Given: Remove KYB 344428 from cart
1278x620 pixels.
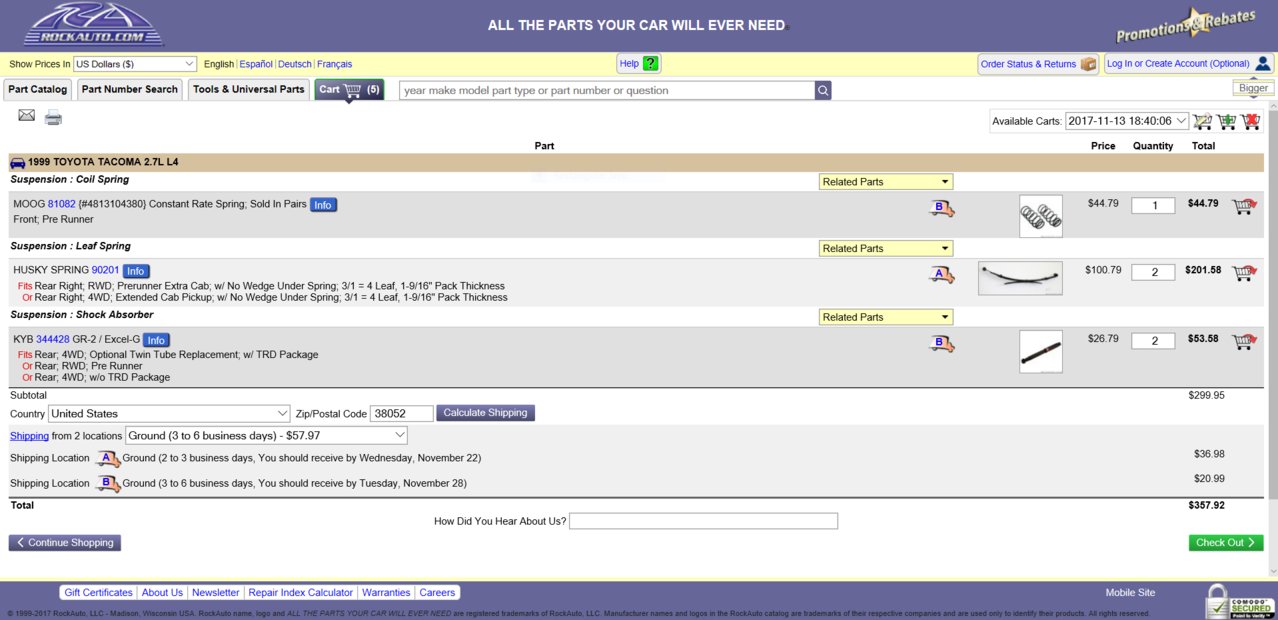Looking at the screenshot, I should click(1244, 341).
